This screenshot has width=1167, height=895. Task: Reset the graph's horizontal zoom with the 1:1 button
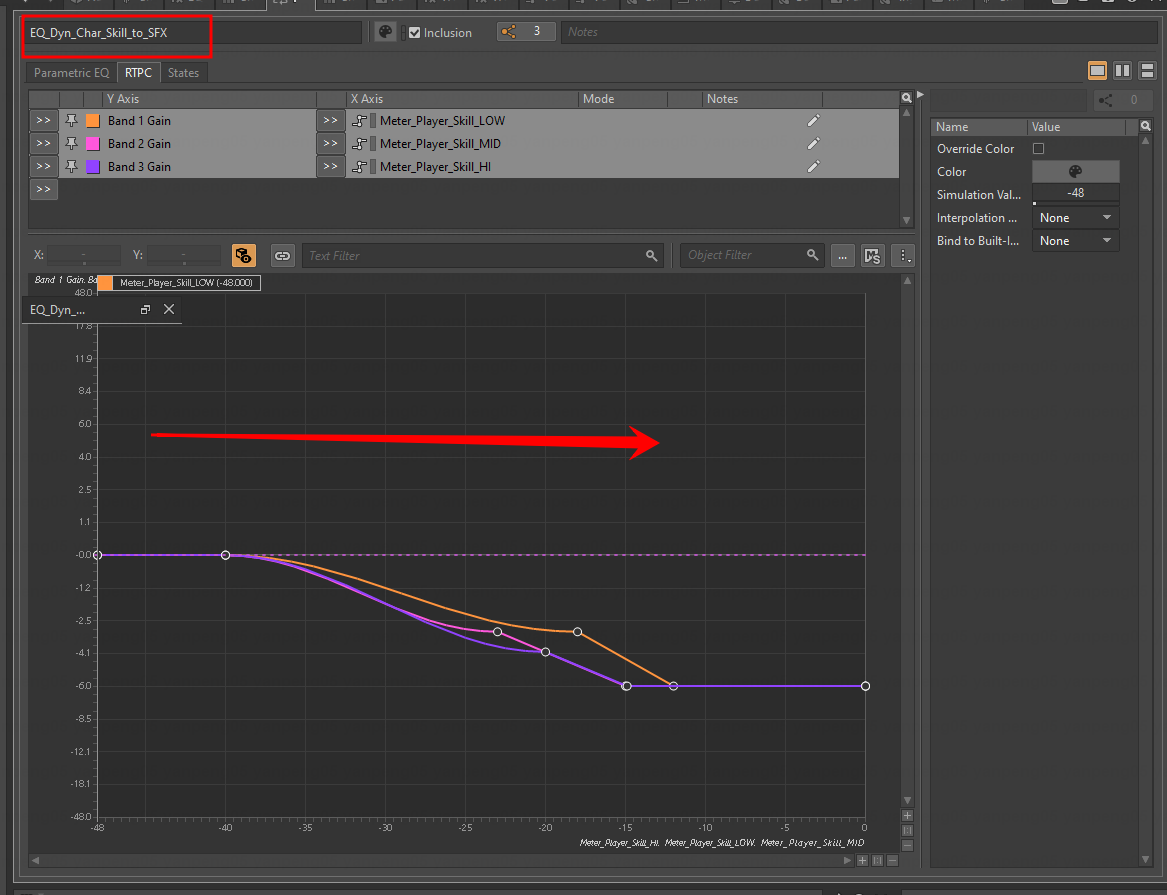click(x=877, y=861)
